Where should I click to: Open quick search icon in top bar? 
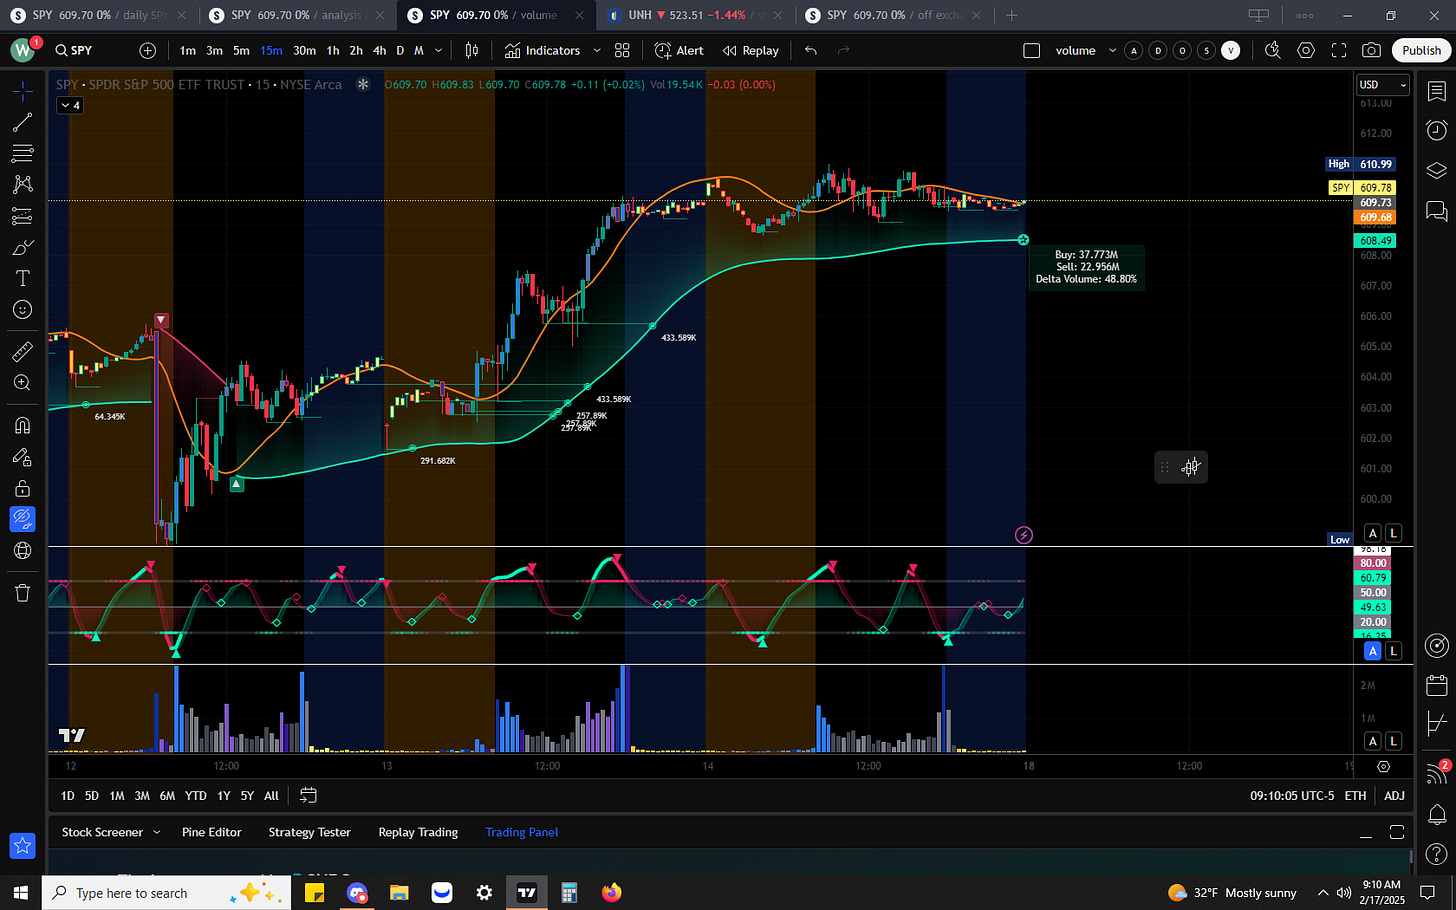click(1273, 50)
